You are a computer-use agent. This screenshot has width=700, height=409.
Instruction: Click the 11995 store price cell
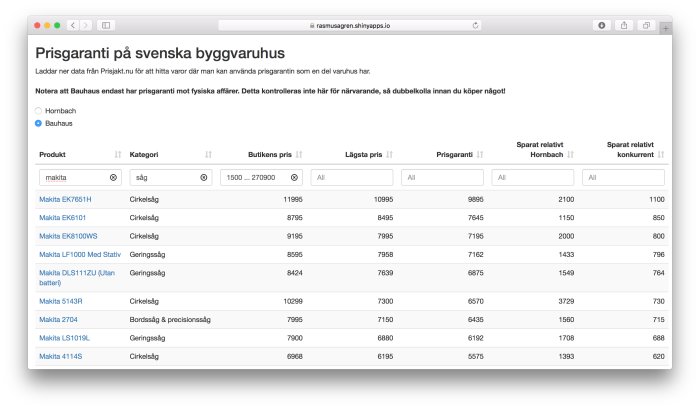[x=293, y=200]
